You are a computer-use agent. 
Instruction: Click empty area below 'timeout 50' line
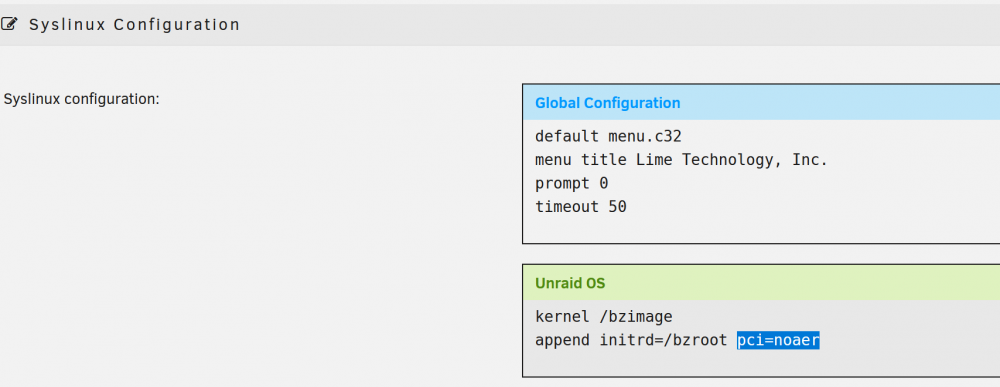tap(761, 230)
